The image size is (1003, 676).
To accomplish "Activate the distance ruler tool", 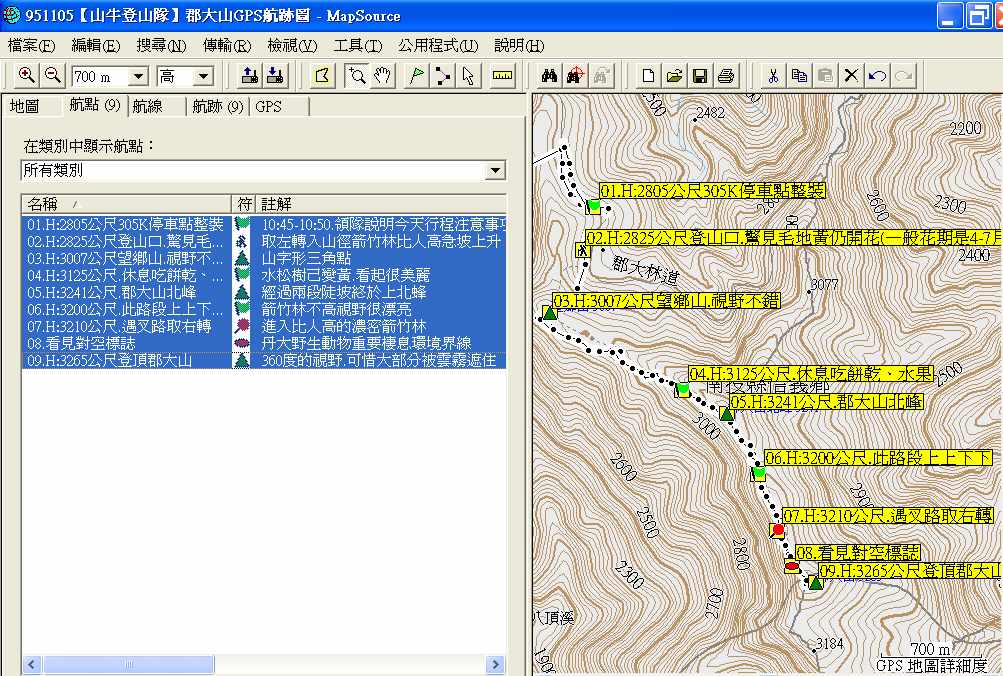I will tap(502, 76).
